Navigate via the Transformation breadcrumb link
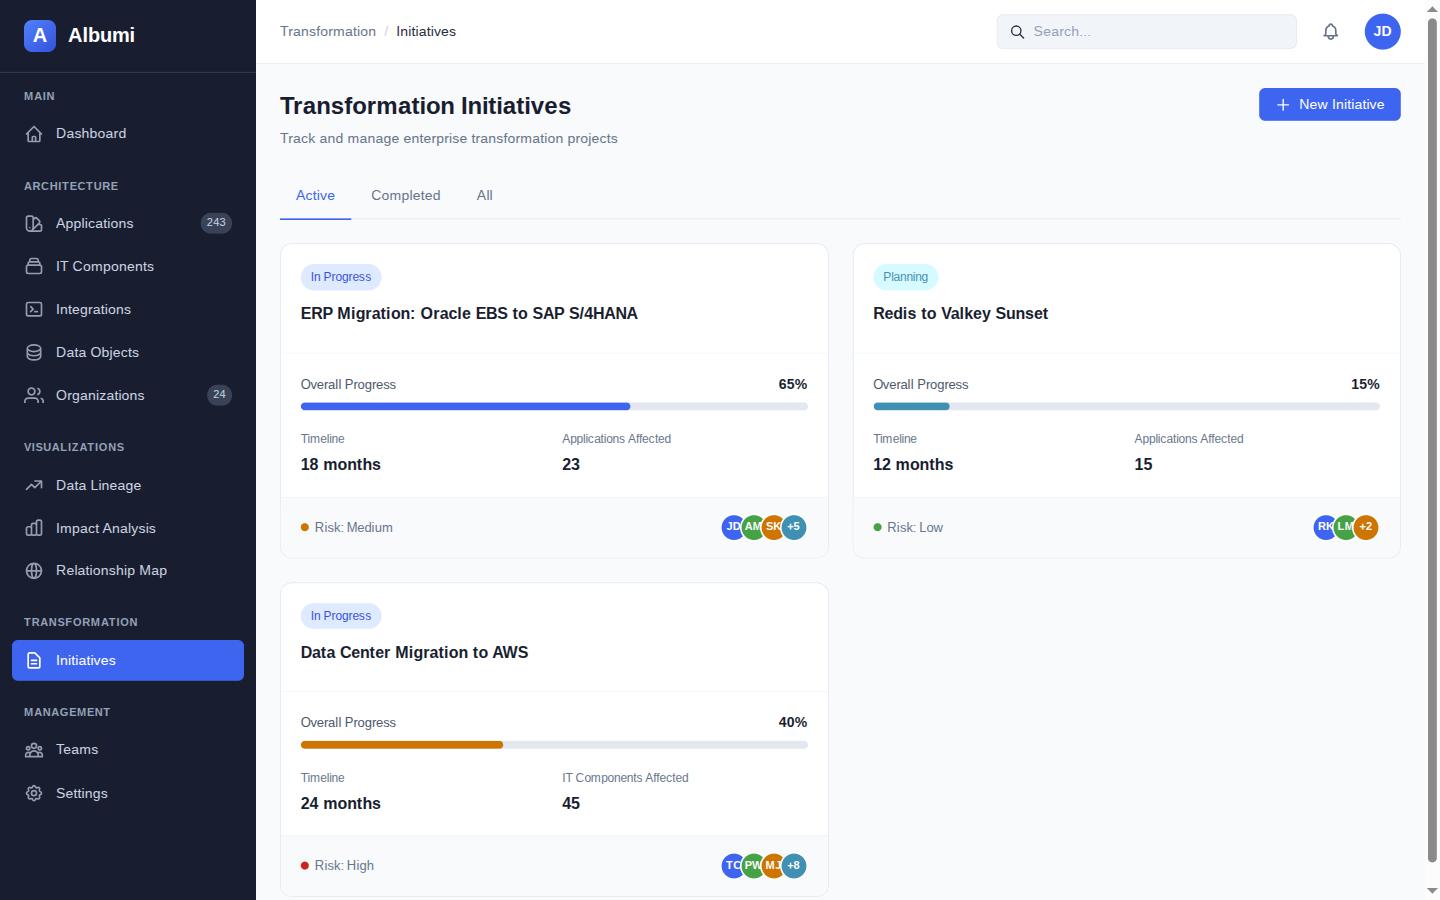 tap(328, 31)
